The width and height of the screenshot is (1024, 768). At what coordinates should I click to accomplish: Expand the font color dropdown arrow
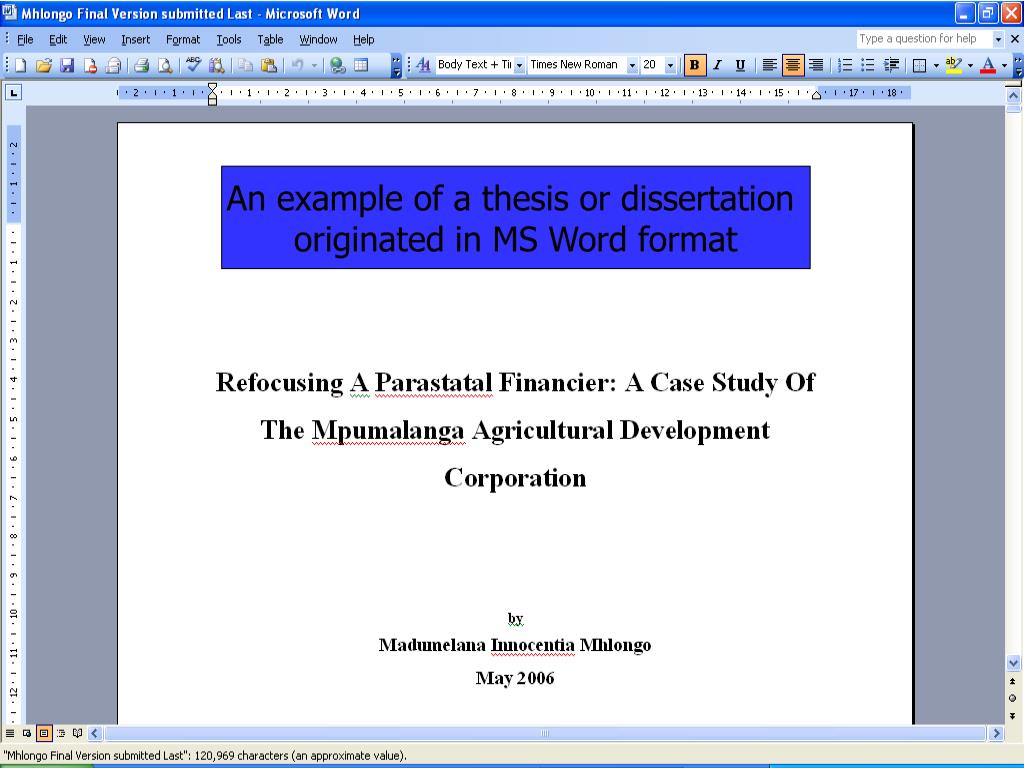coord(1004,65)
